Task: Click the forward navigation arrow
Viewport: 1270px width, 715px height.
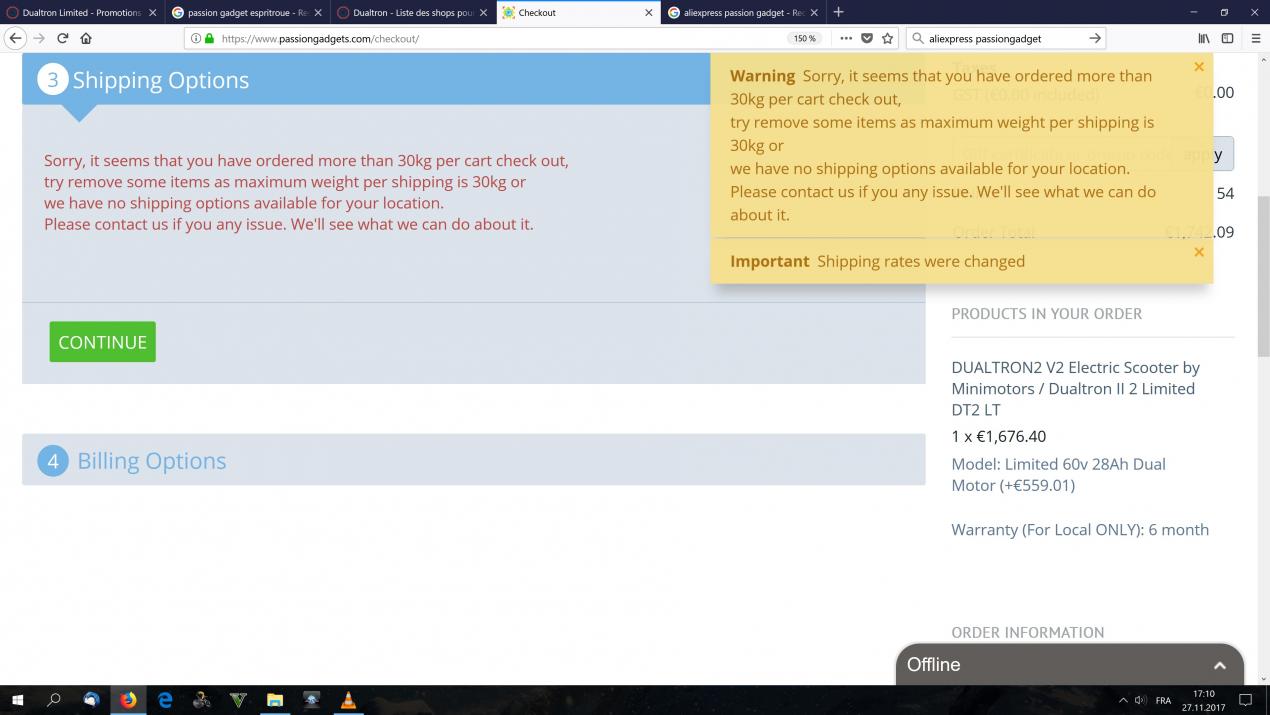Action: click(39, 38)
